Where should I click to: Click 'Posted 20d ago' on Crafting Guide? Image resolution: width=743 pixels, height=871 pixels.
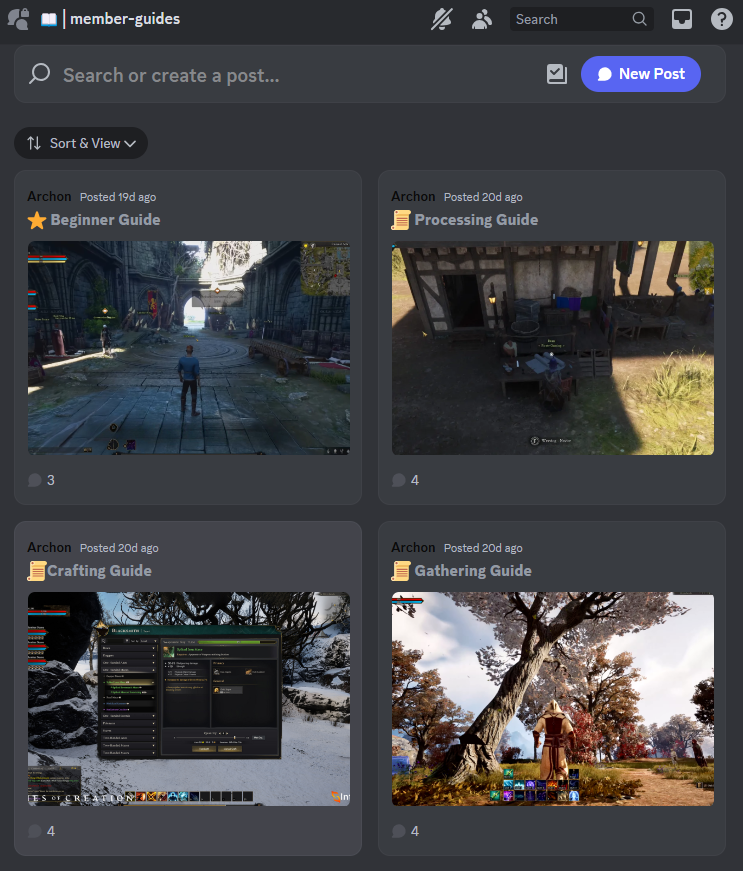pyautogui.click(x=119, y=548)
